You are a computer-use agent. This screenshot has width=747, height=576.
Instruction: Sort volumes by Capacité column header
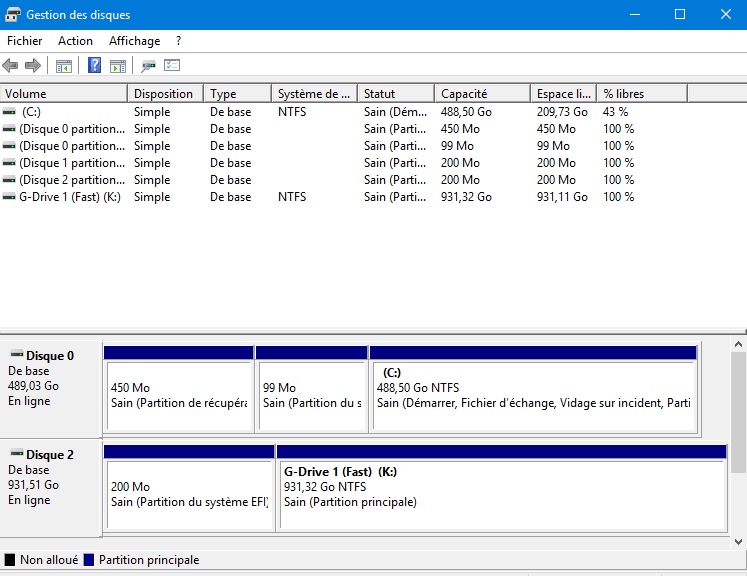coord(482,94)
